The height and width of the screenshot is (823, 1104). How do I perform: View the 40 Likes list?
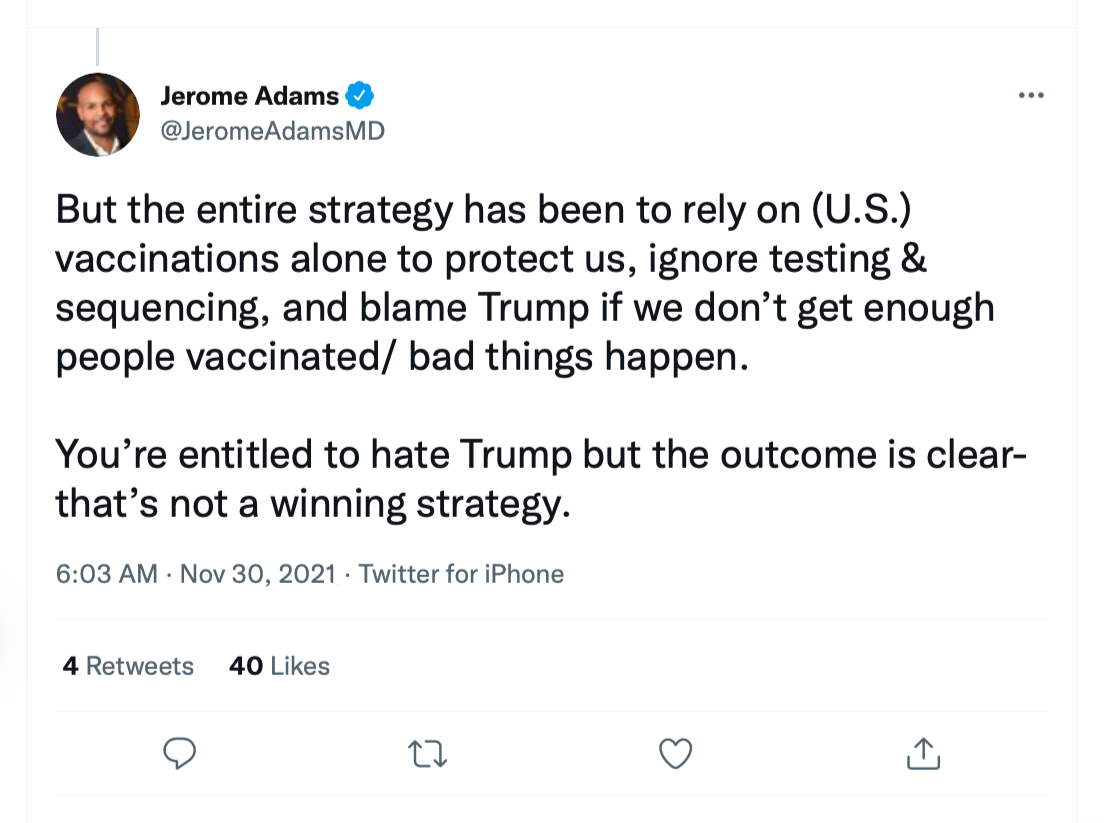point(279,666)
